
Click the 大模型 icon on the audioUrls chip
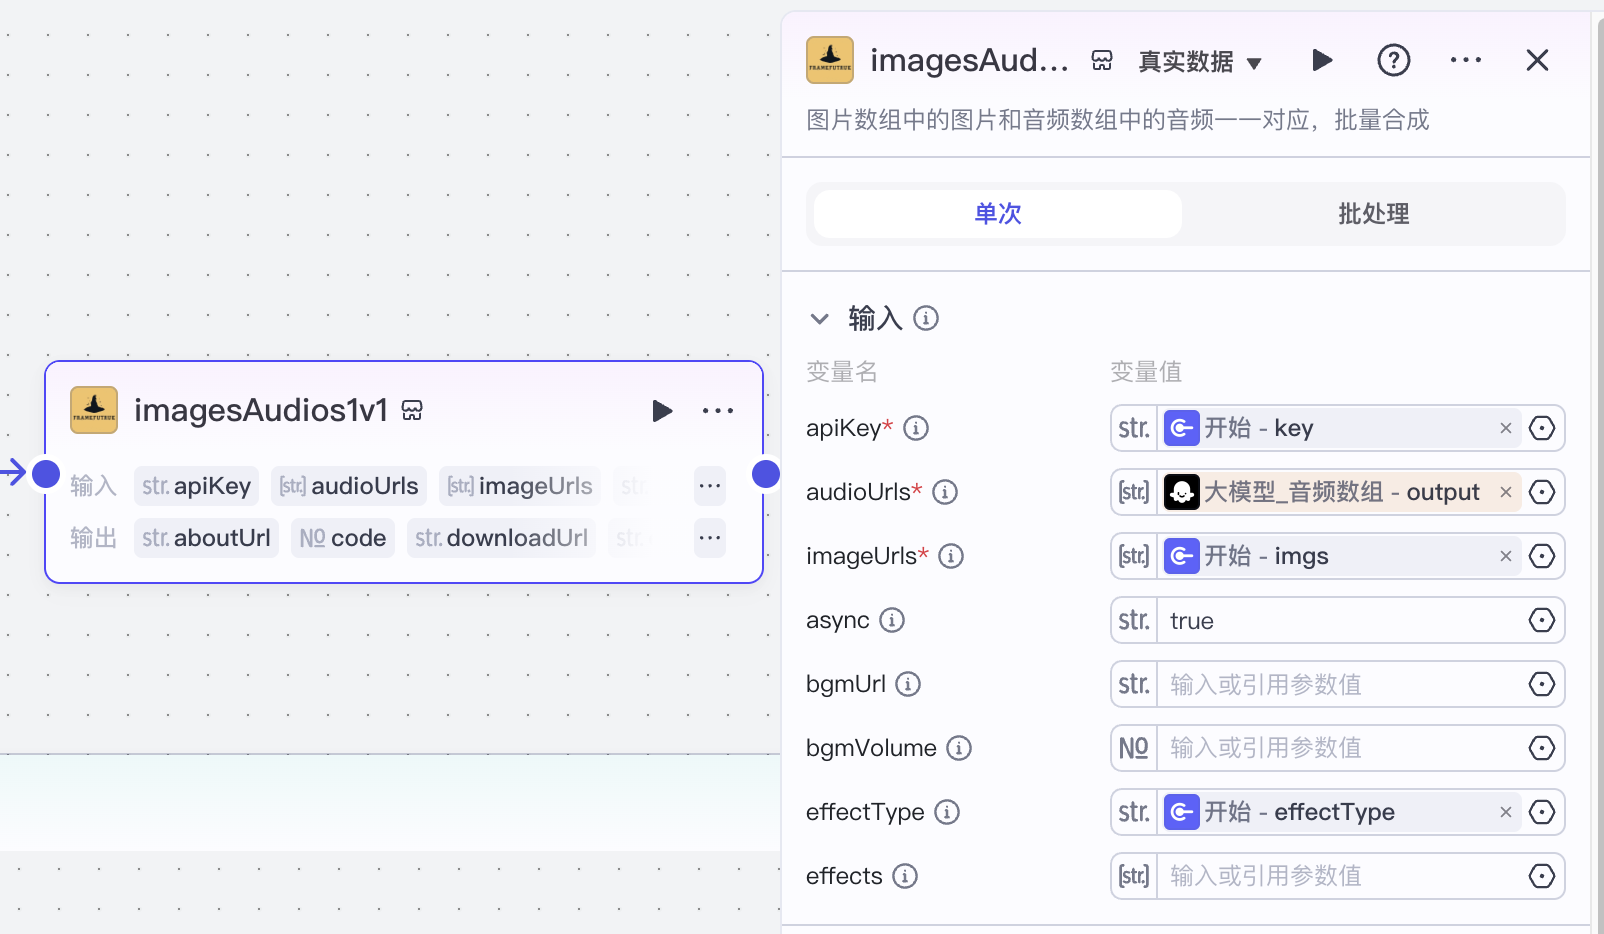tap(1183, 491)
